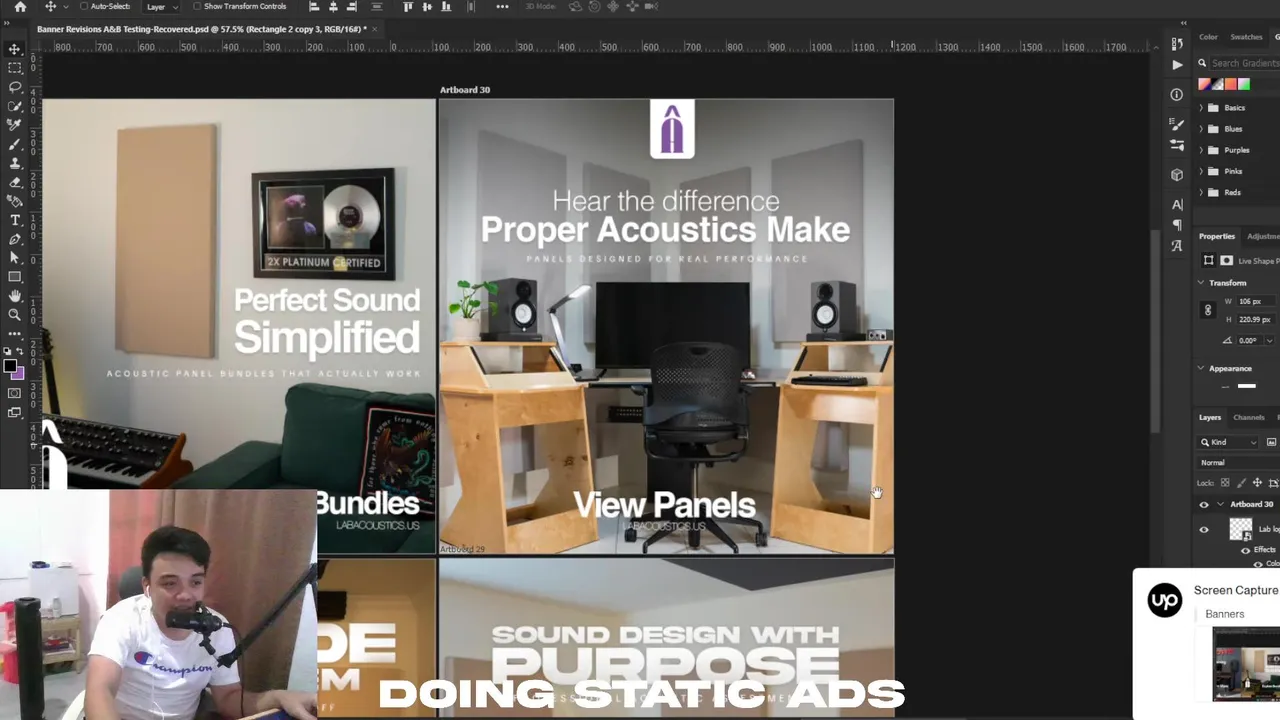Toggle visibility of the Lab logo layer
This screenshot has width=1280, height=720.
(x=1204, y=530)
